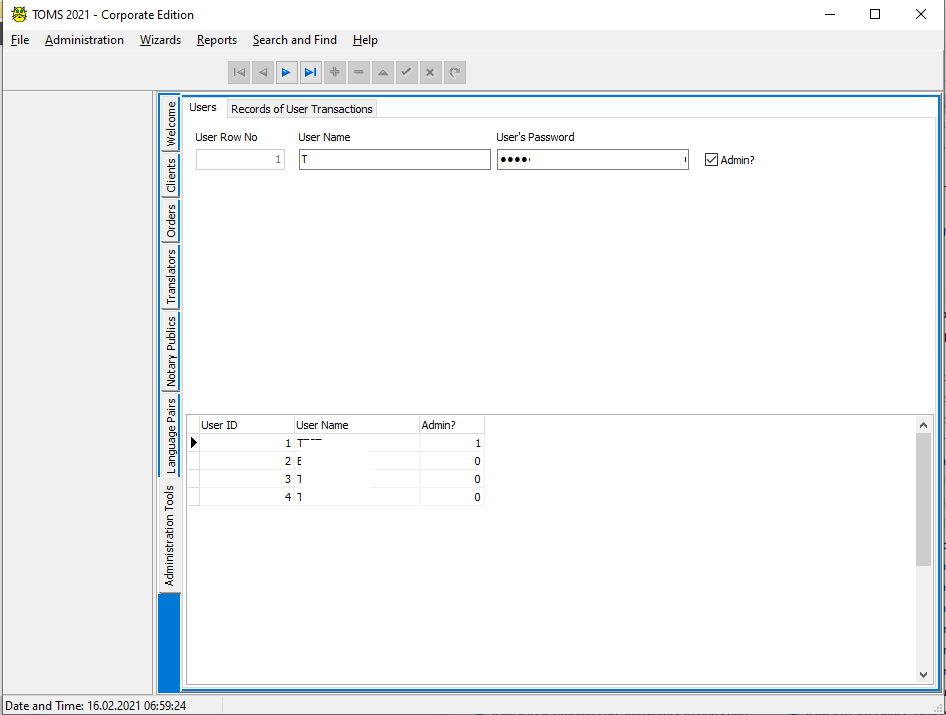The image size is (946, 715).
Task: Cancel the current record edits
Action: click(430, 72)
